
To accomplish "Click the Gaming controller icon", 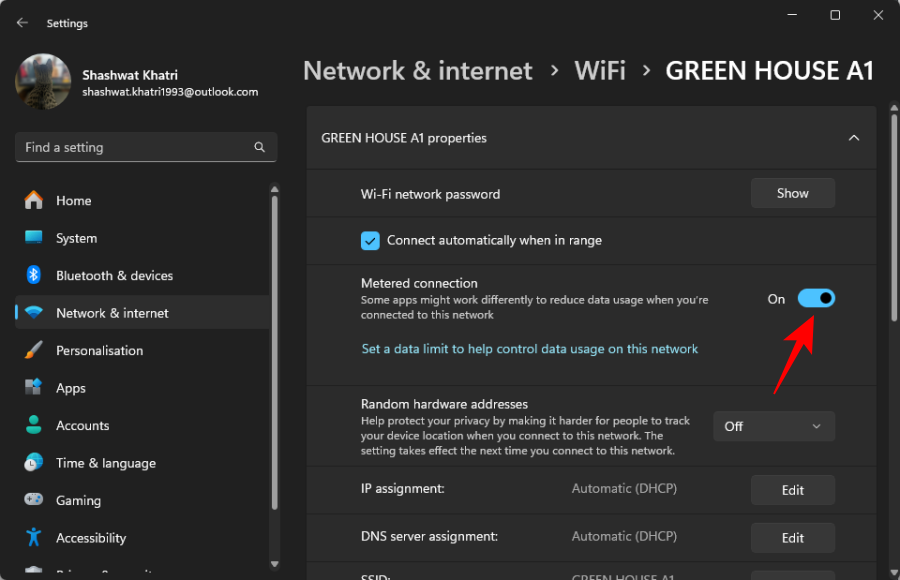I will (x=34, y=500).
